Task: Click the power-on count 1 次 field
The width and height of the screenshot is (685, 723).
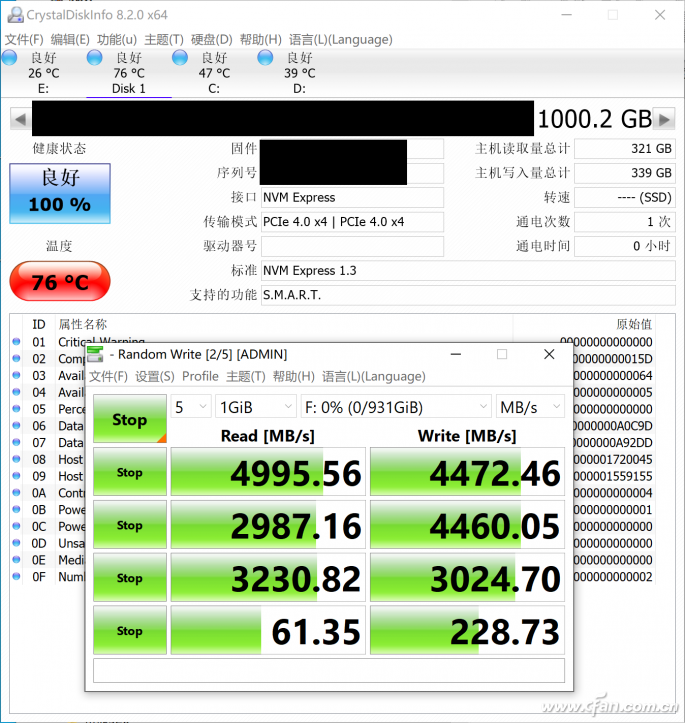Action: pyautogui.click(x=625, y=222)
